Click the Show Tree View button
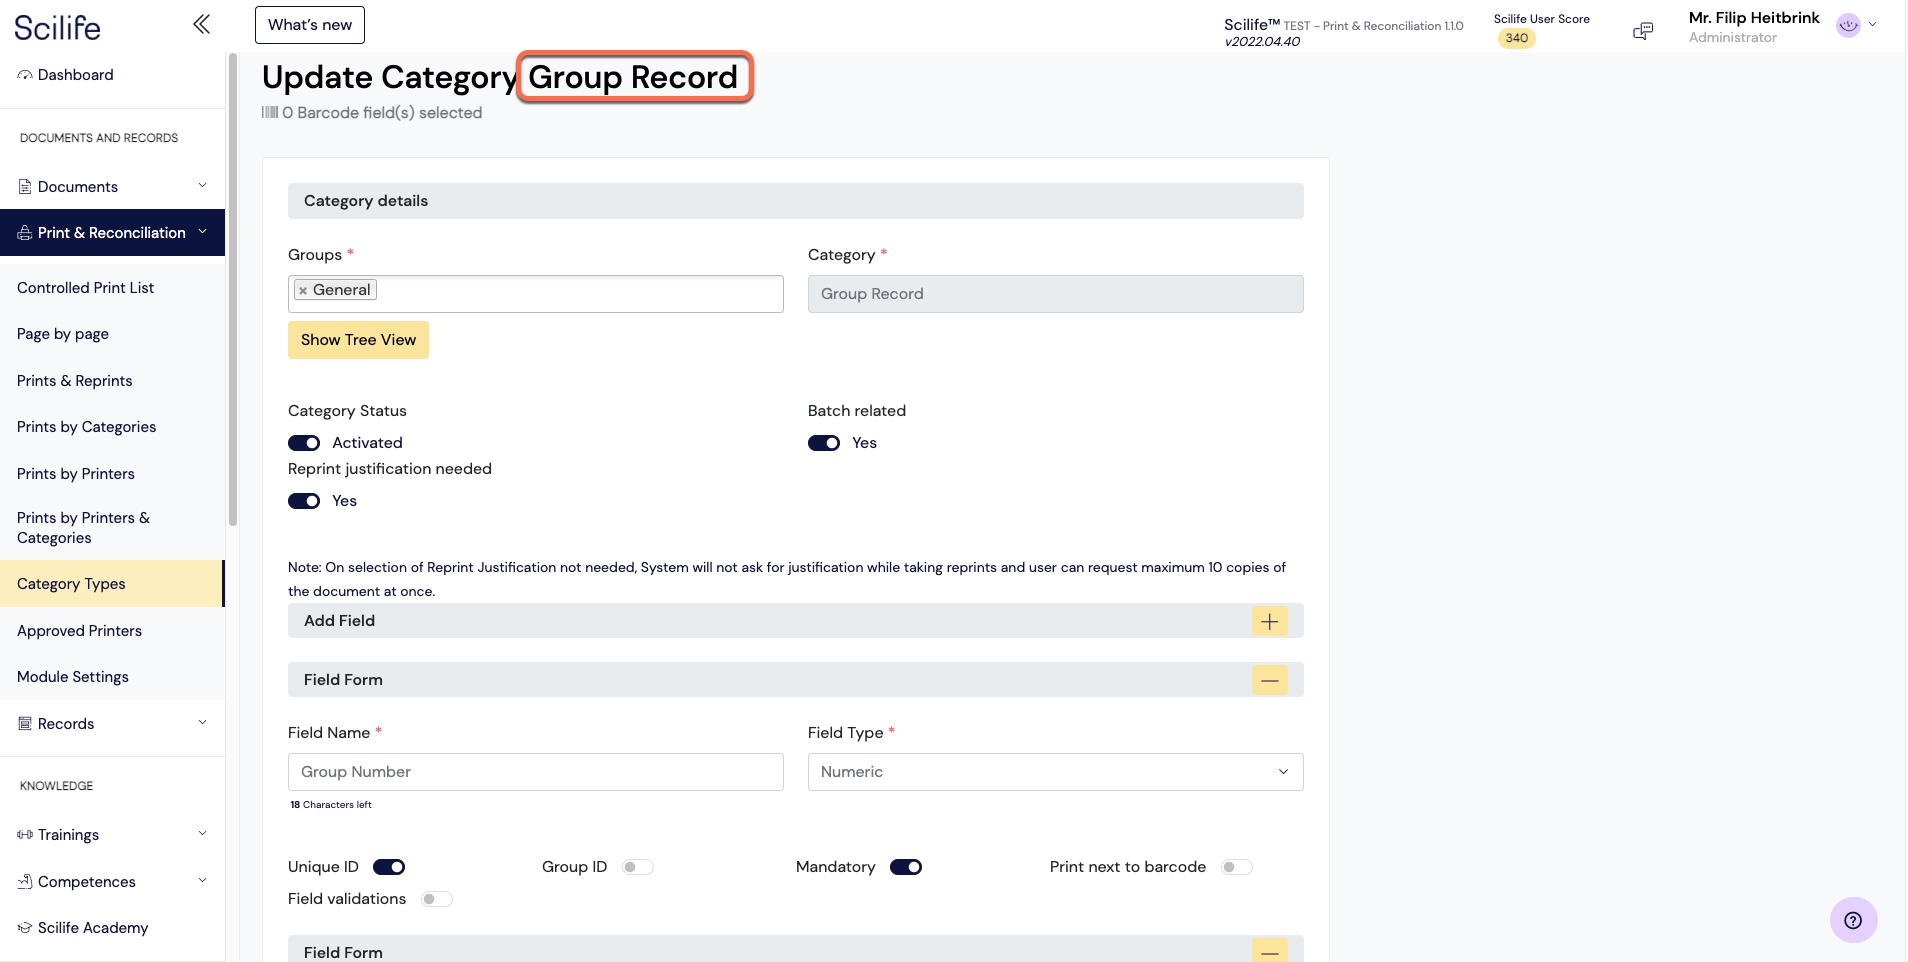This screenshot has height=962, width=1908. pos(358,340)
